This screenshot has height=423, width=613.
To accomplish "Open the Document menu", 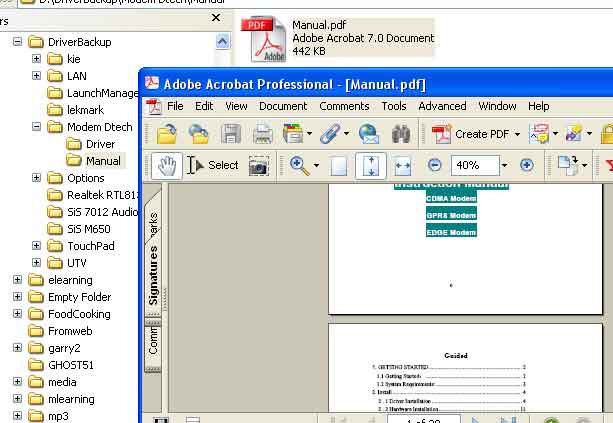I will (x=283, y=106).
